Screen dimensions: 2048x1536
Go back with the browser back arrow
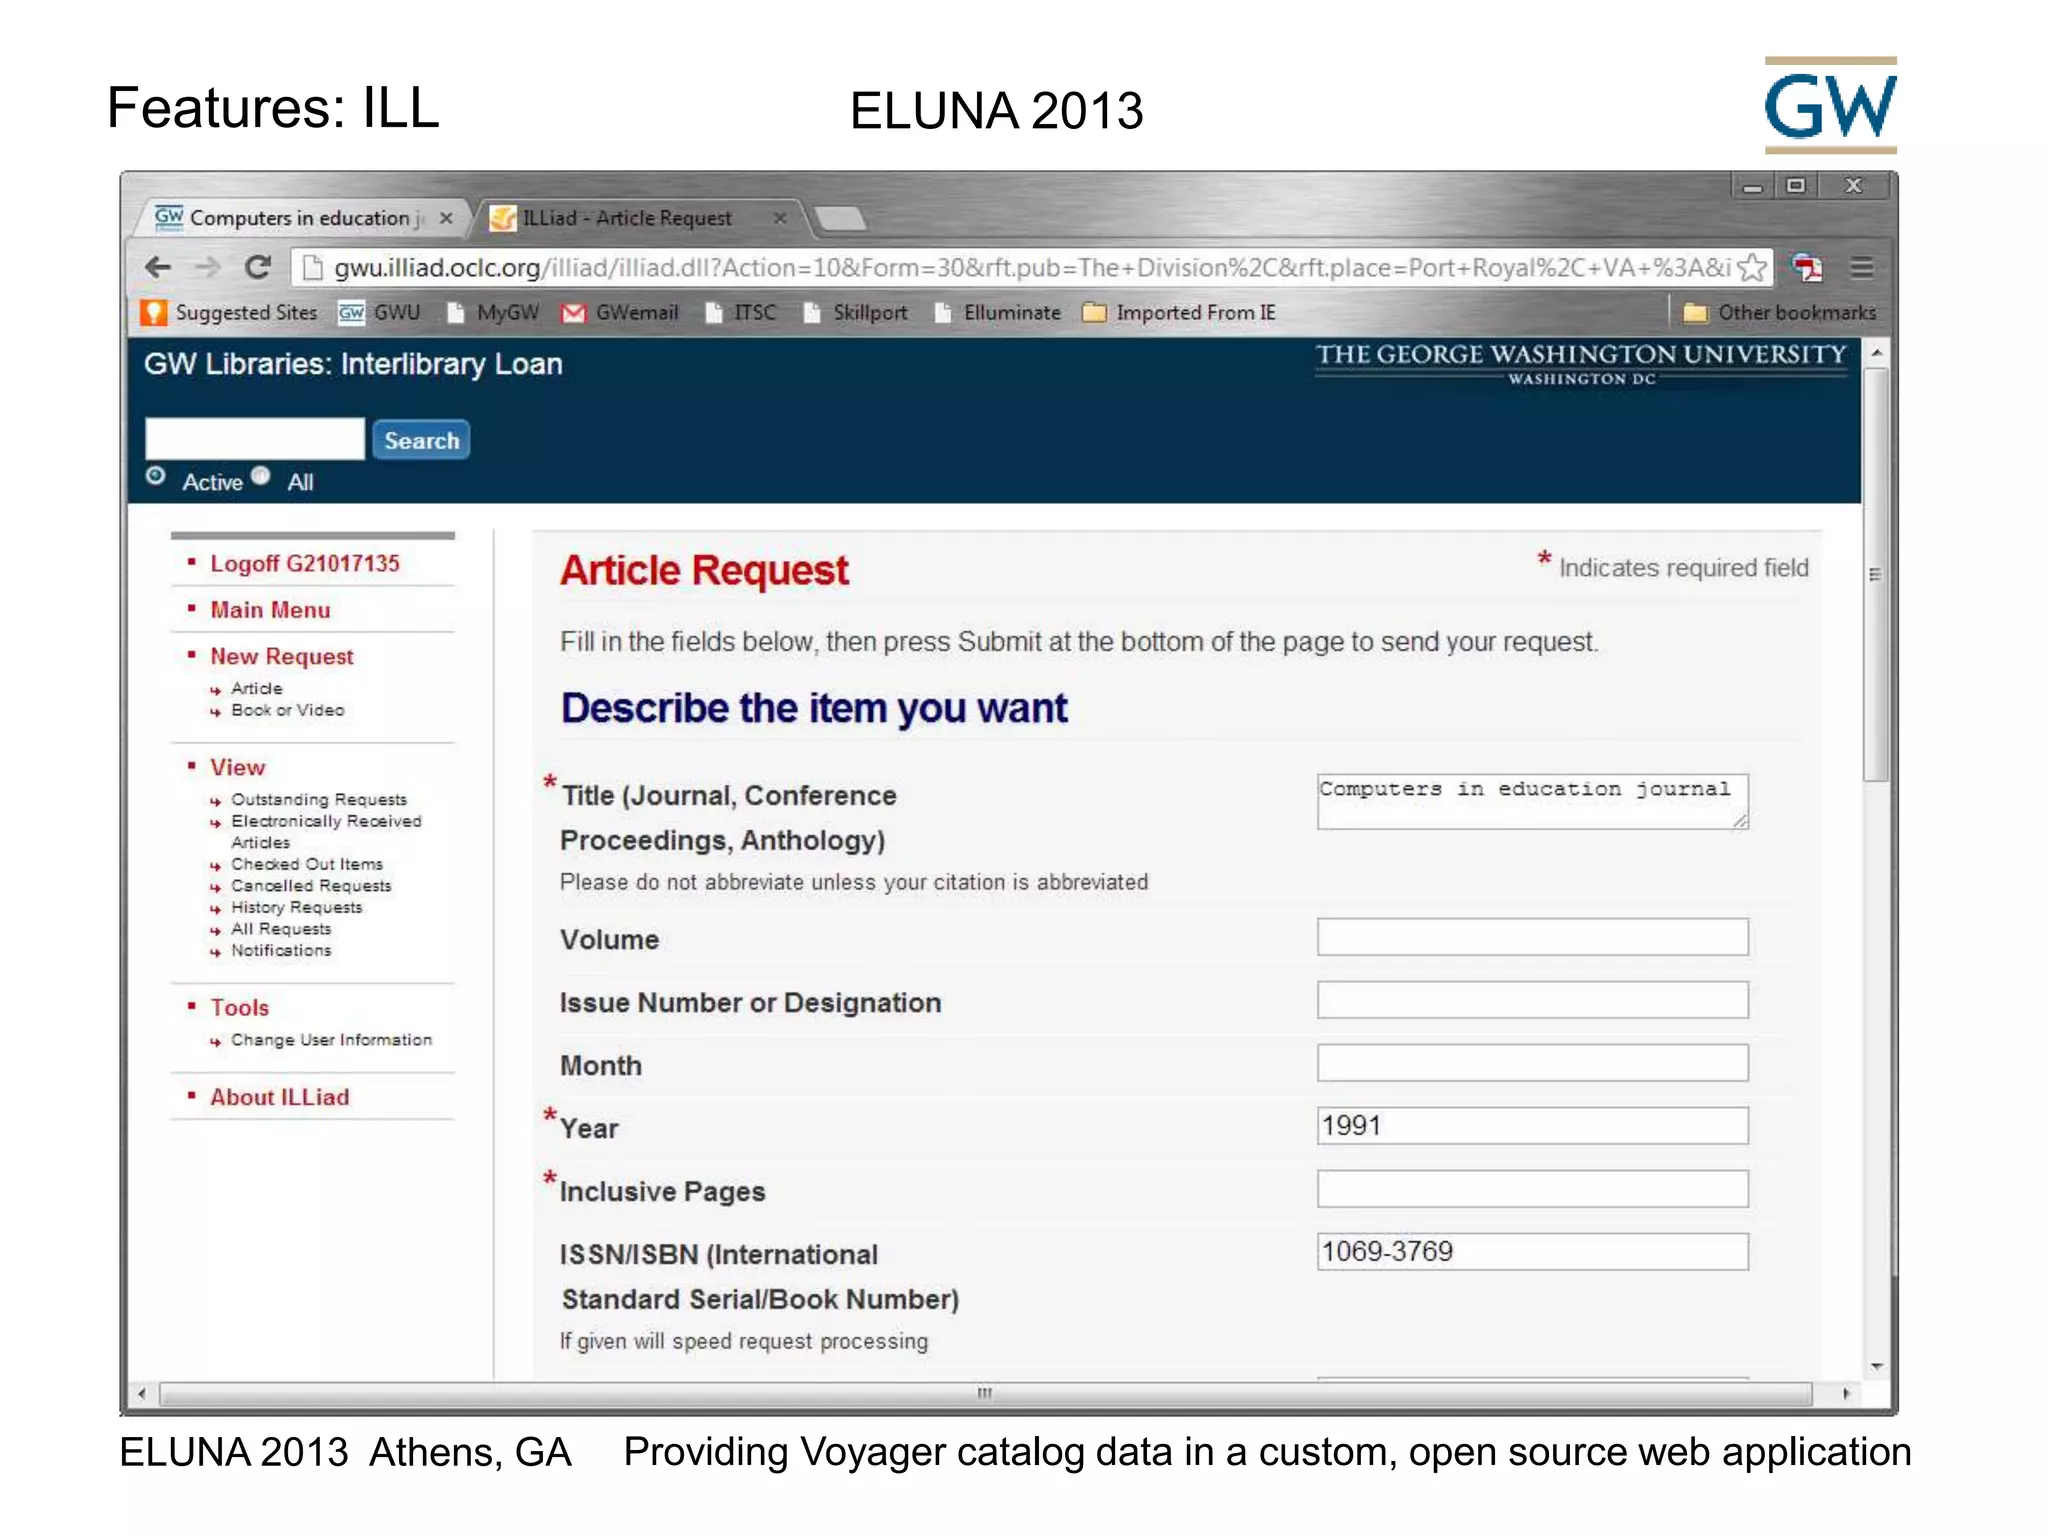pos(158,267)
